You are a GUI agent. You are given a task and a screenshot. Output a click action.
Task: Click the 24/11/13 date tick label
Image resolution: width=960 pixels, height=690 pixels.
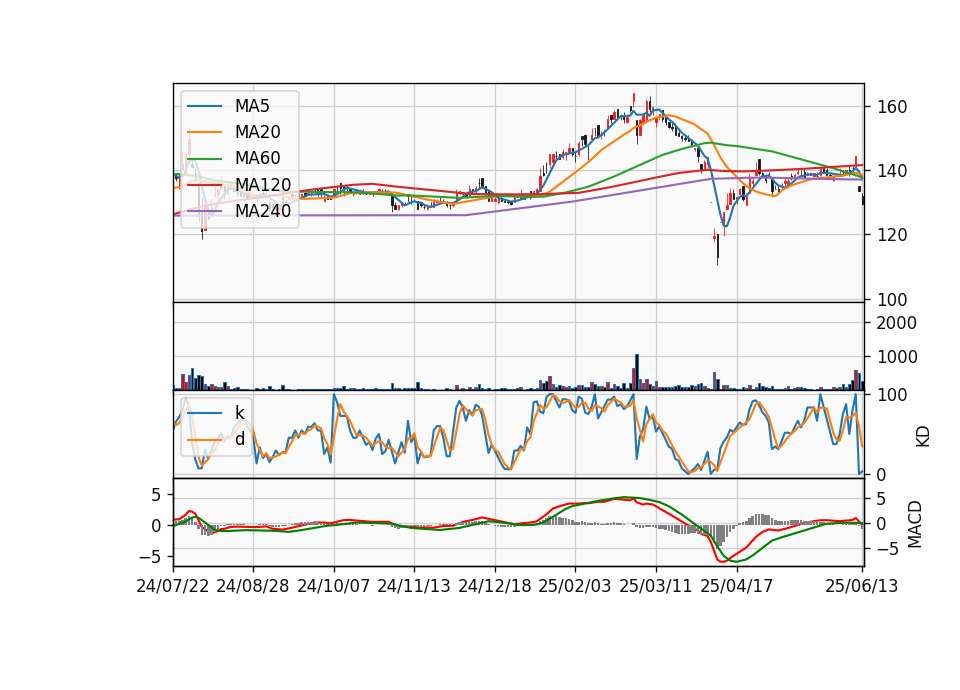pos(414,586)
